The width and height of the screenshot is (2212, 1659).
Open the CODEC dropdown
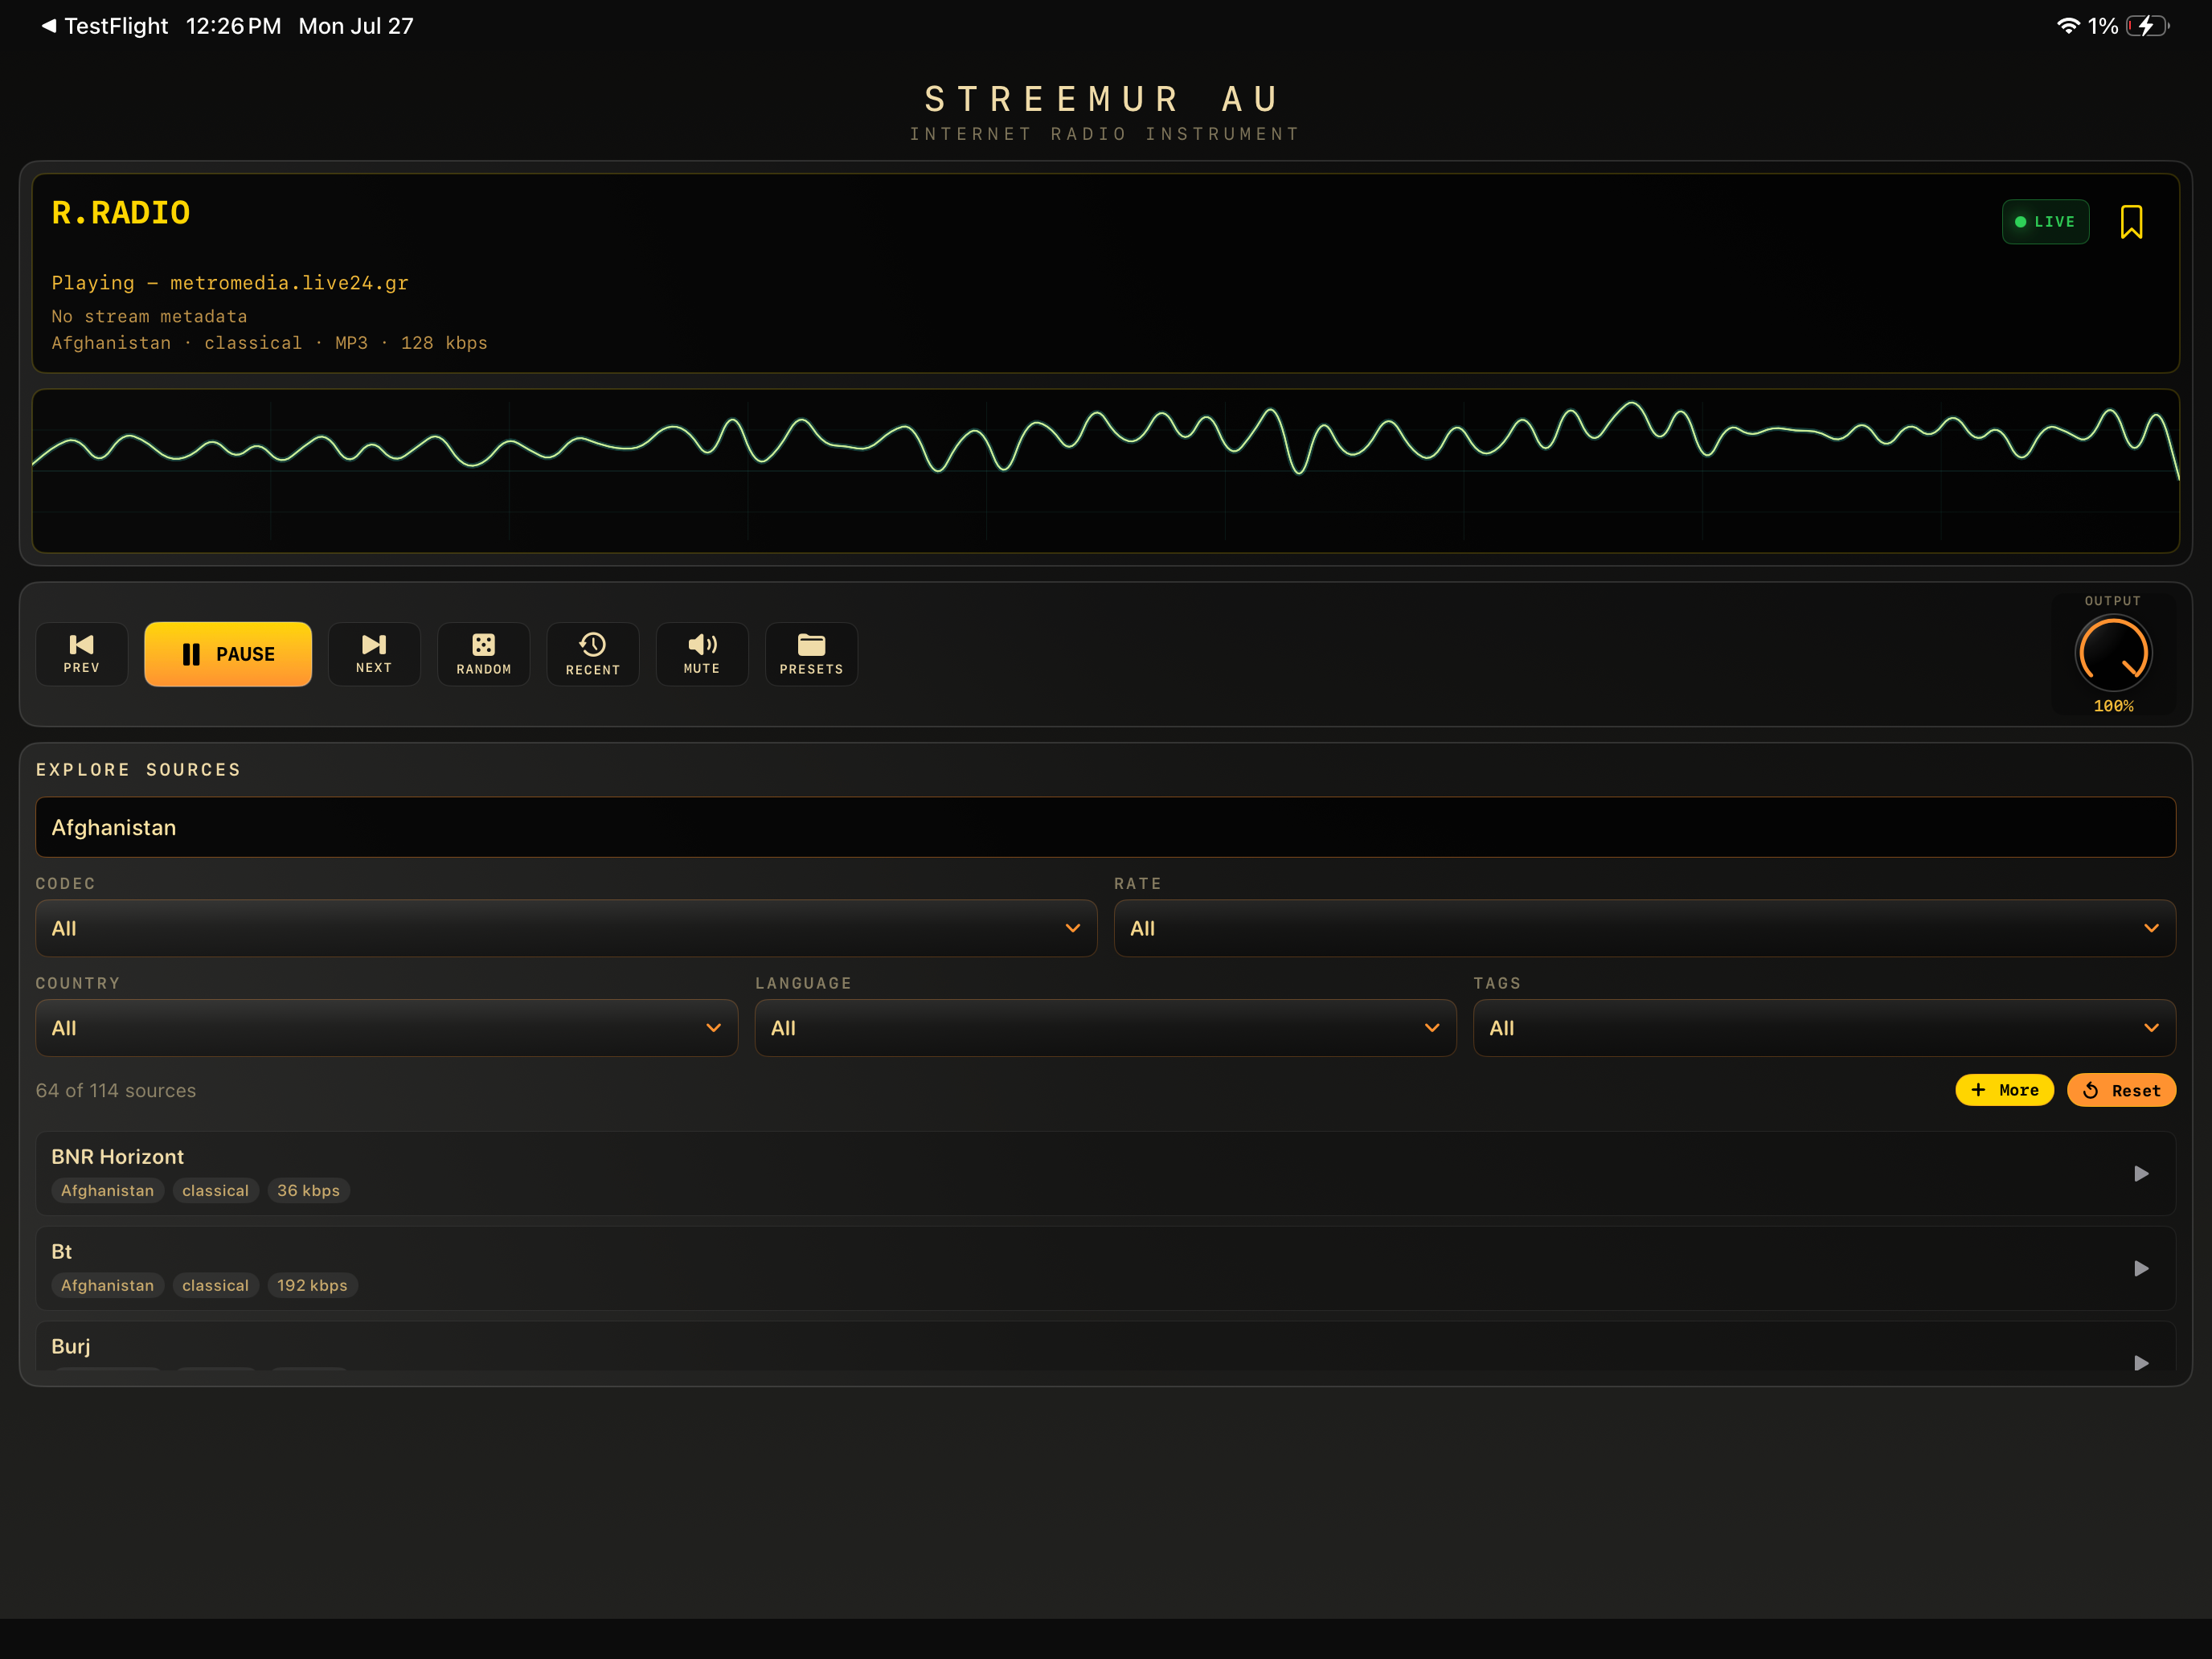(x=566, y=928)
